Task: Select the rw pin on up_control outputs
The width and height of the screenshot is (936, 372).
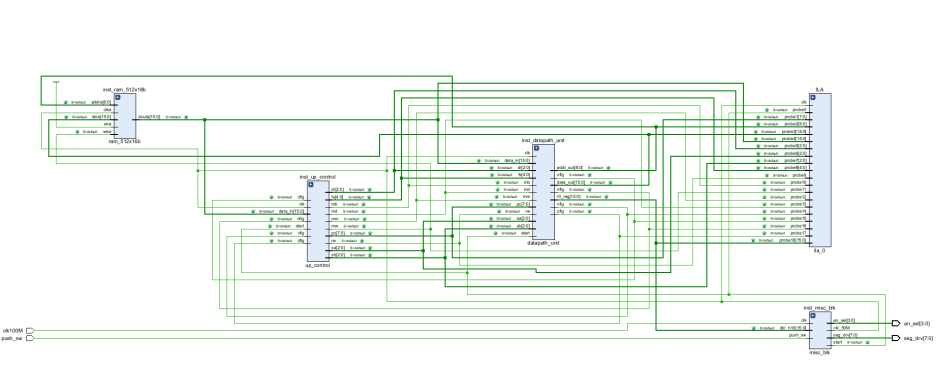Action: 334,241
